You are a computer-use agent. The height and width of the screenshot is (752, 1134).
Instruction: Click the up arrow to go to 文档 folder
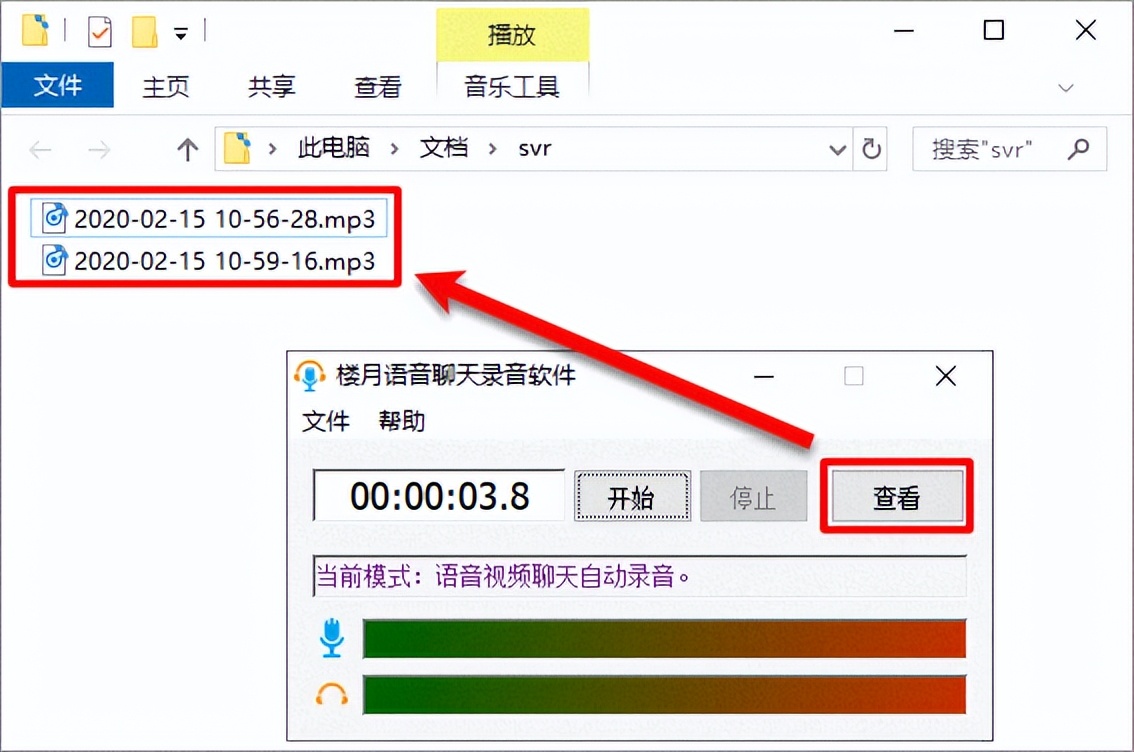click(187, 148)
